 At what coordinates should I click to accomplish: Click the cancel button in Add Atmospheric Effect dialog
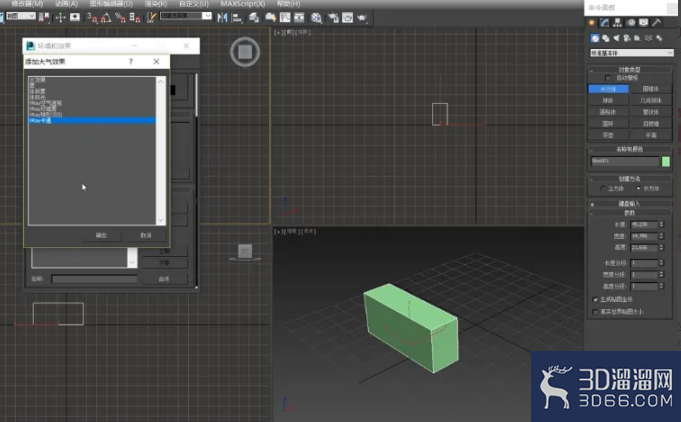tap(146, 235)
